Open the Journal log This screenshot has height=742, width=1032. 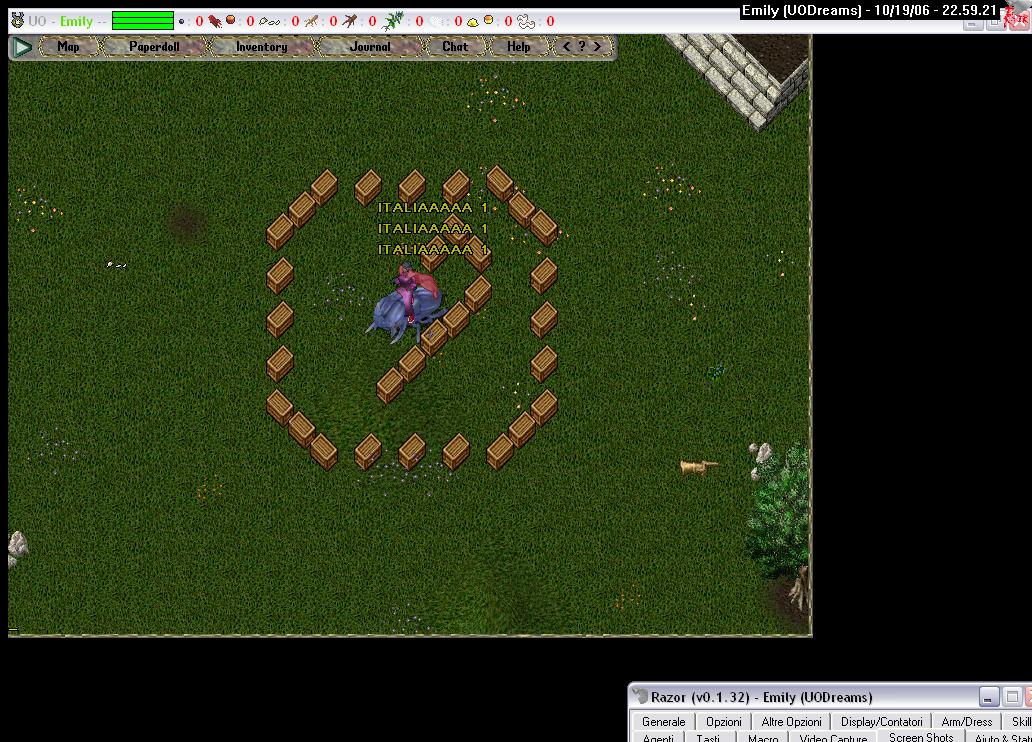coord(371,47)
